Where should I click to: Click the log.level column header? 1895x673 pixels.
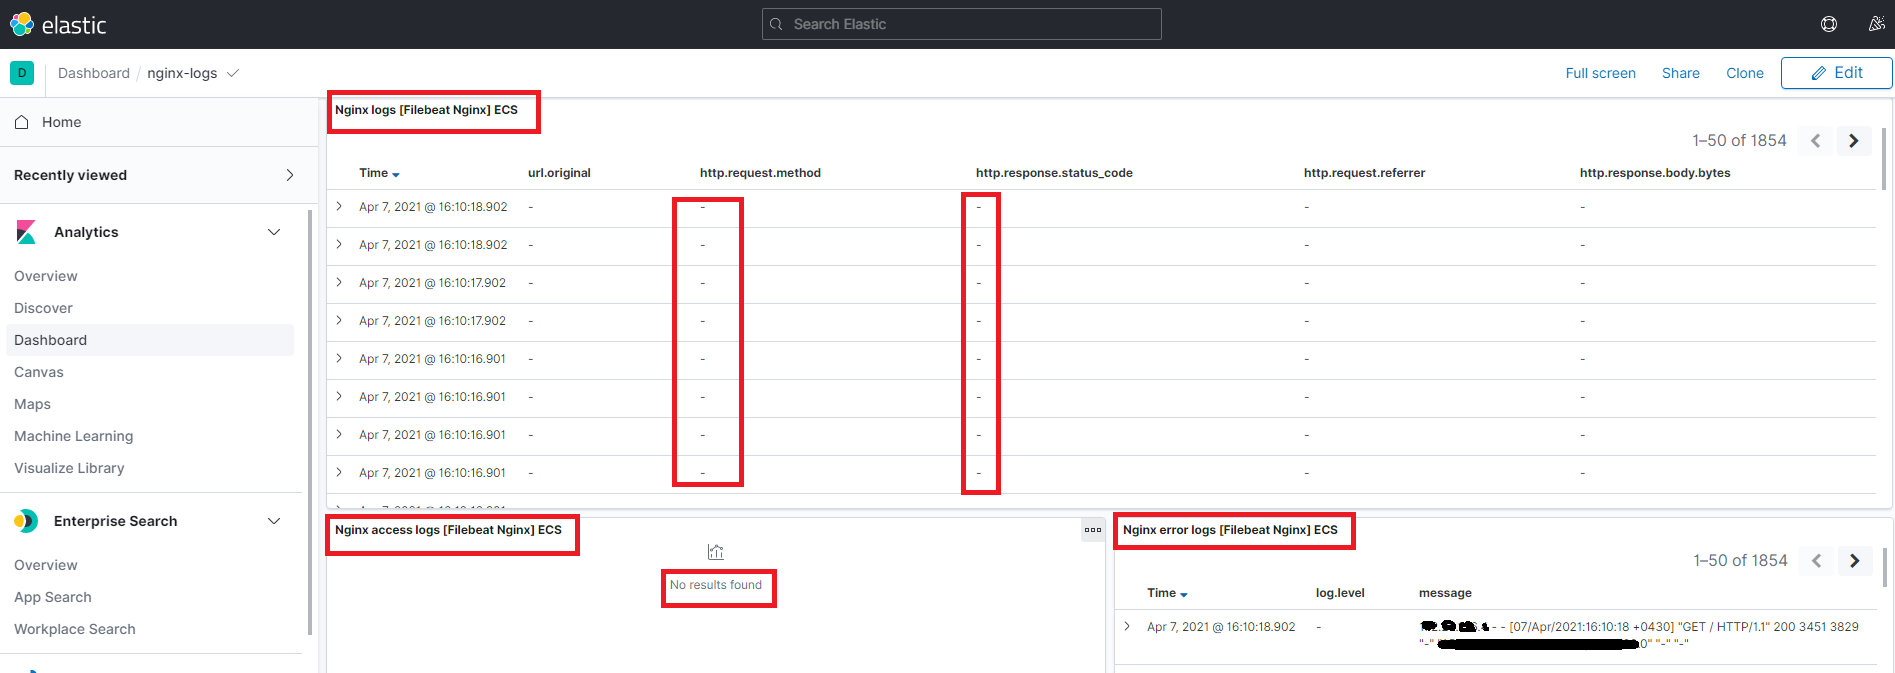[x=1340, y=593]
